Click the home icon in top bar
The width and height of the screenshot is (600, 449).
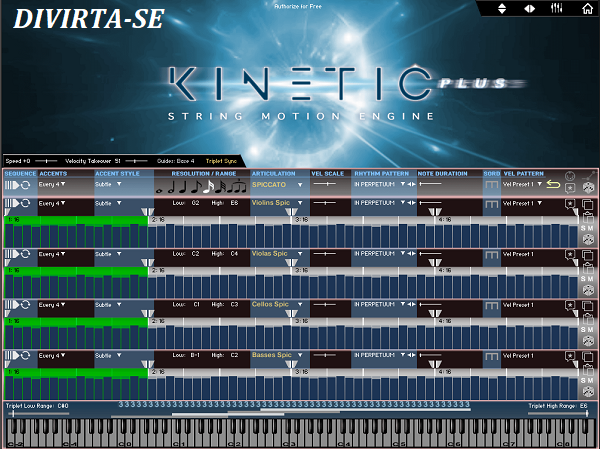pyautogui.click(x=587, y=8)
